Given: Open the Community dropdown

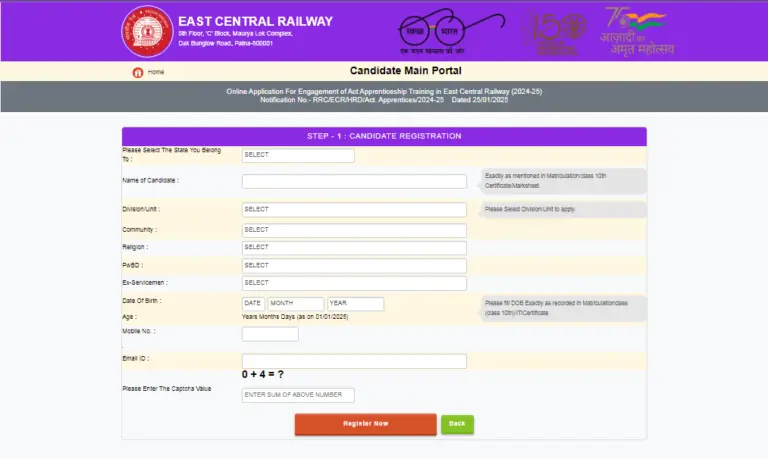Looking at the screenshot, I should [354, 229].
